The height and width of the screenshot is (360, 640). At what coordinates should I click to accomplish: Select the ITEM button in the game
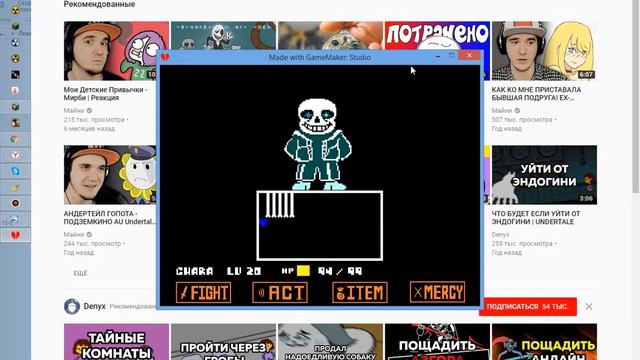point(360,293)
